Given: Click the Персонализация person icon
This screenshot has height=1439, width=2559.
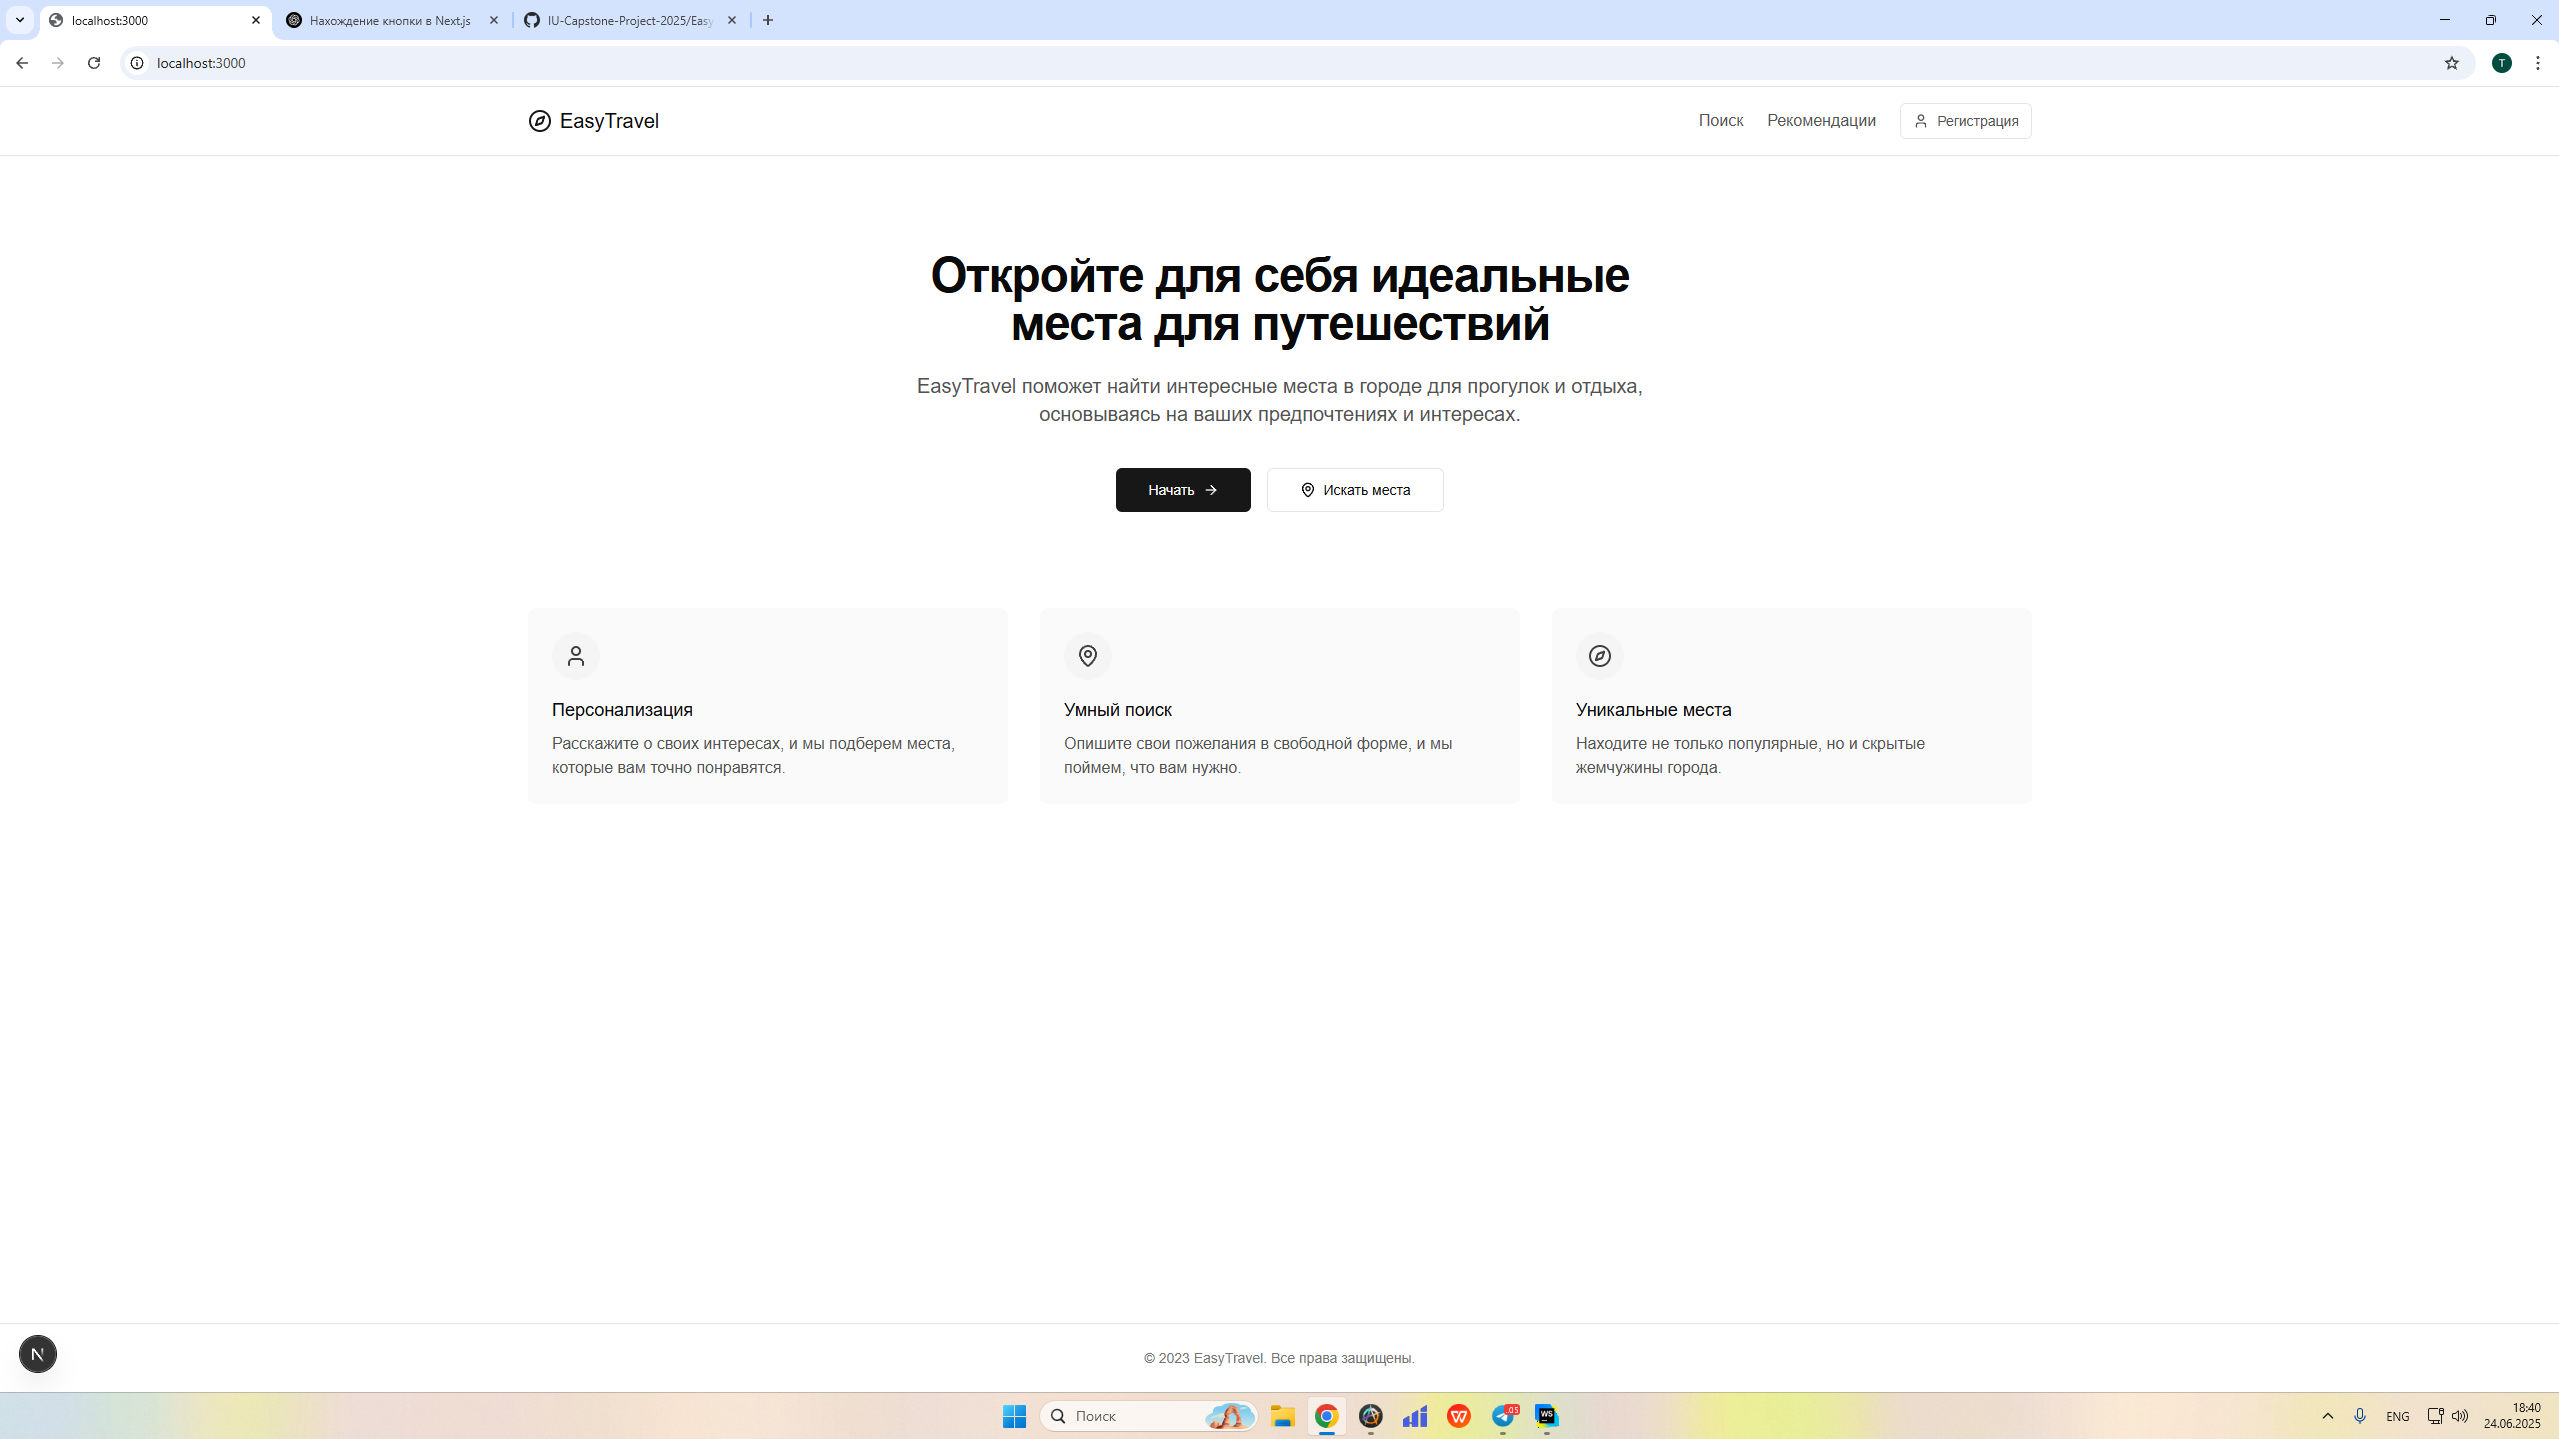Looking at the screenshot, I should pos(576,656).
